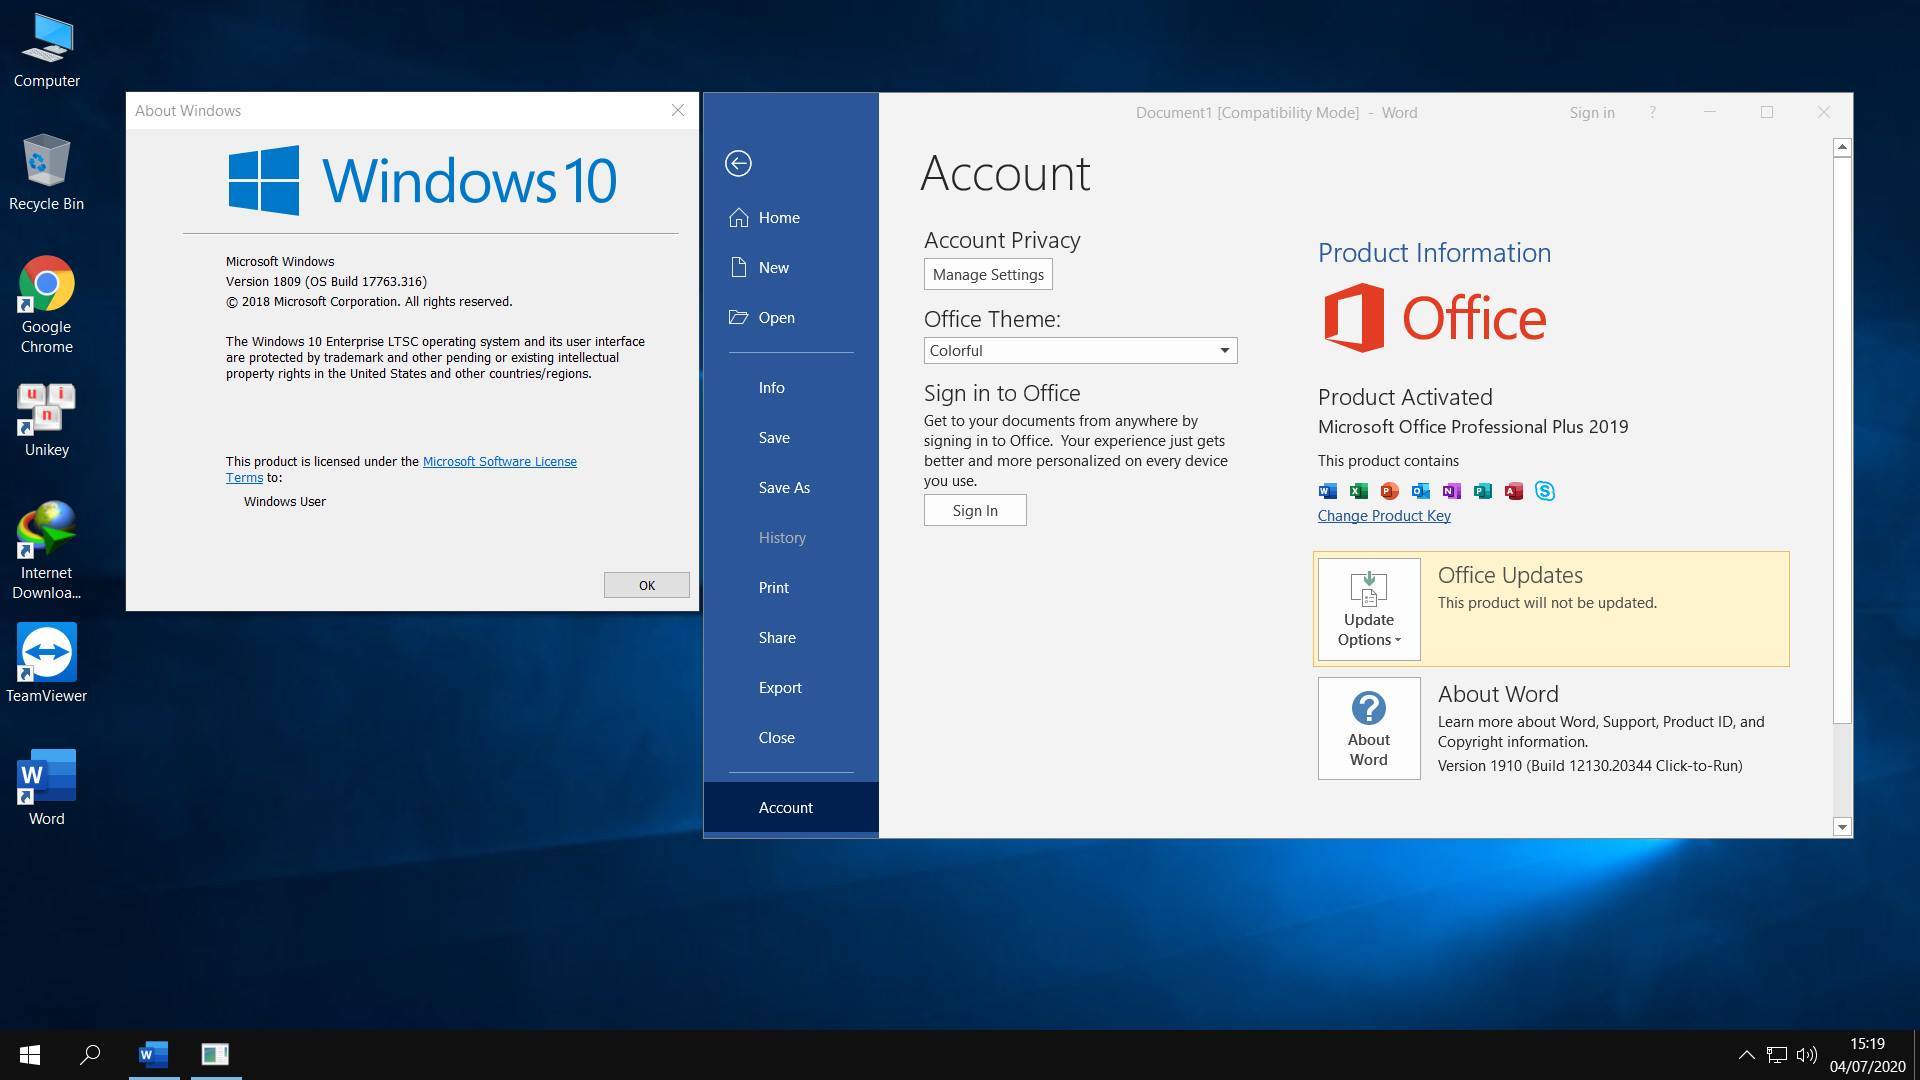Open the clock and date on taskbar
This screenshot has width=1920, height=1080.
tap(1867, 1055)
